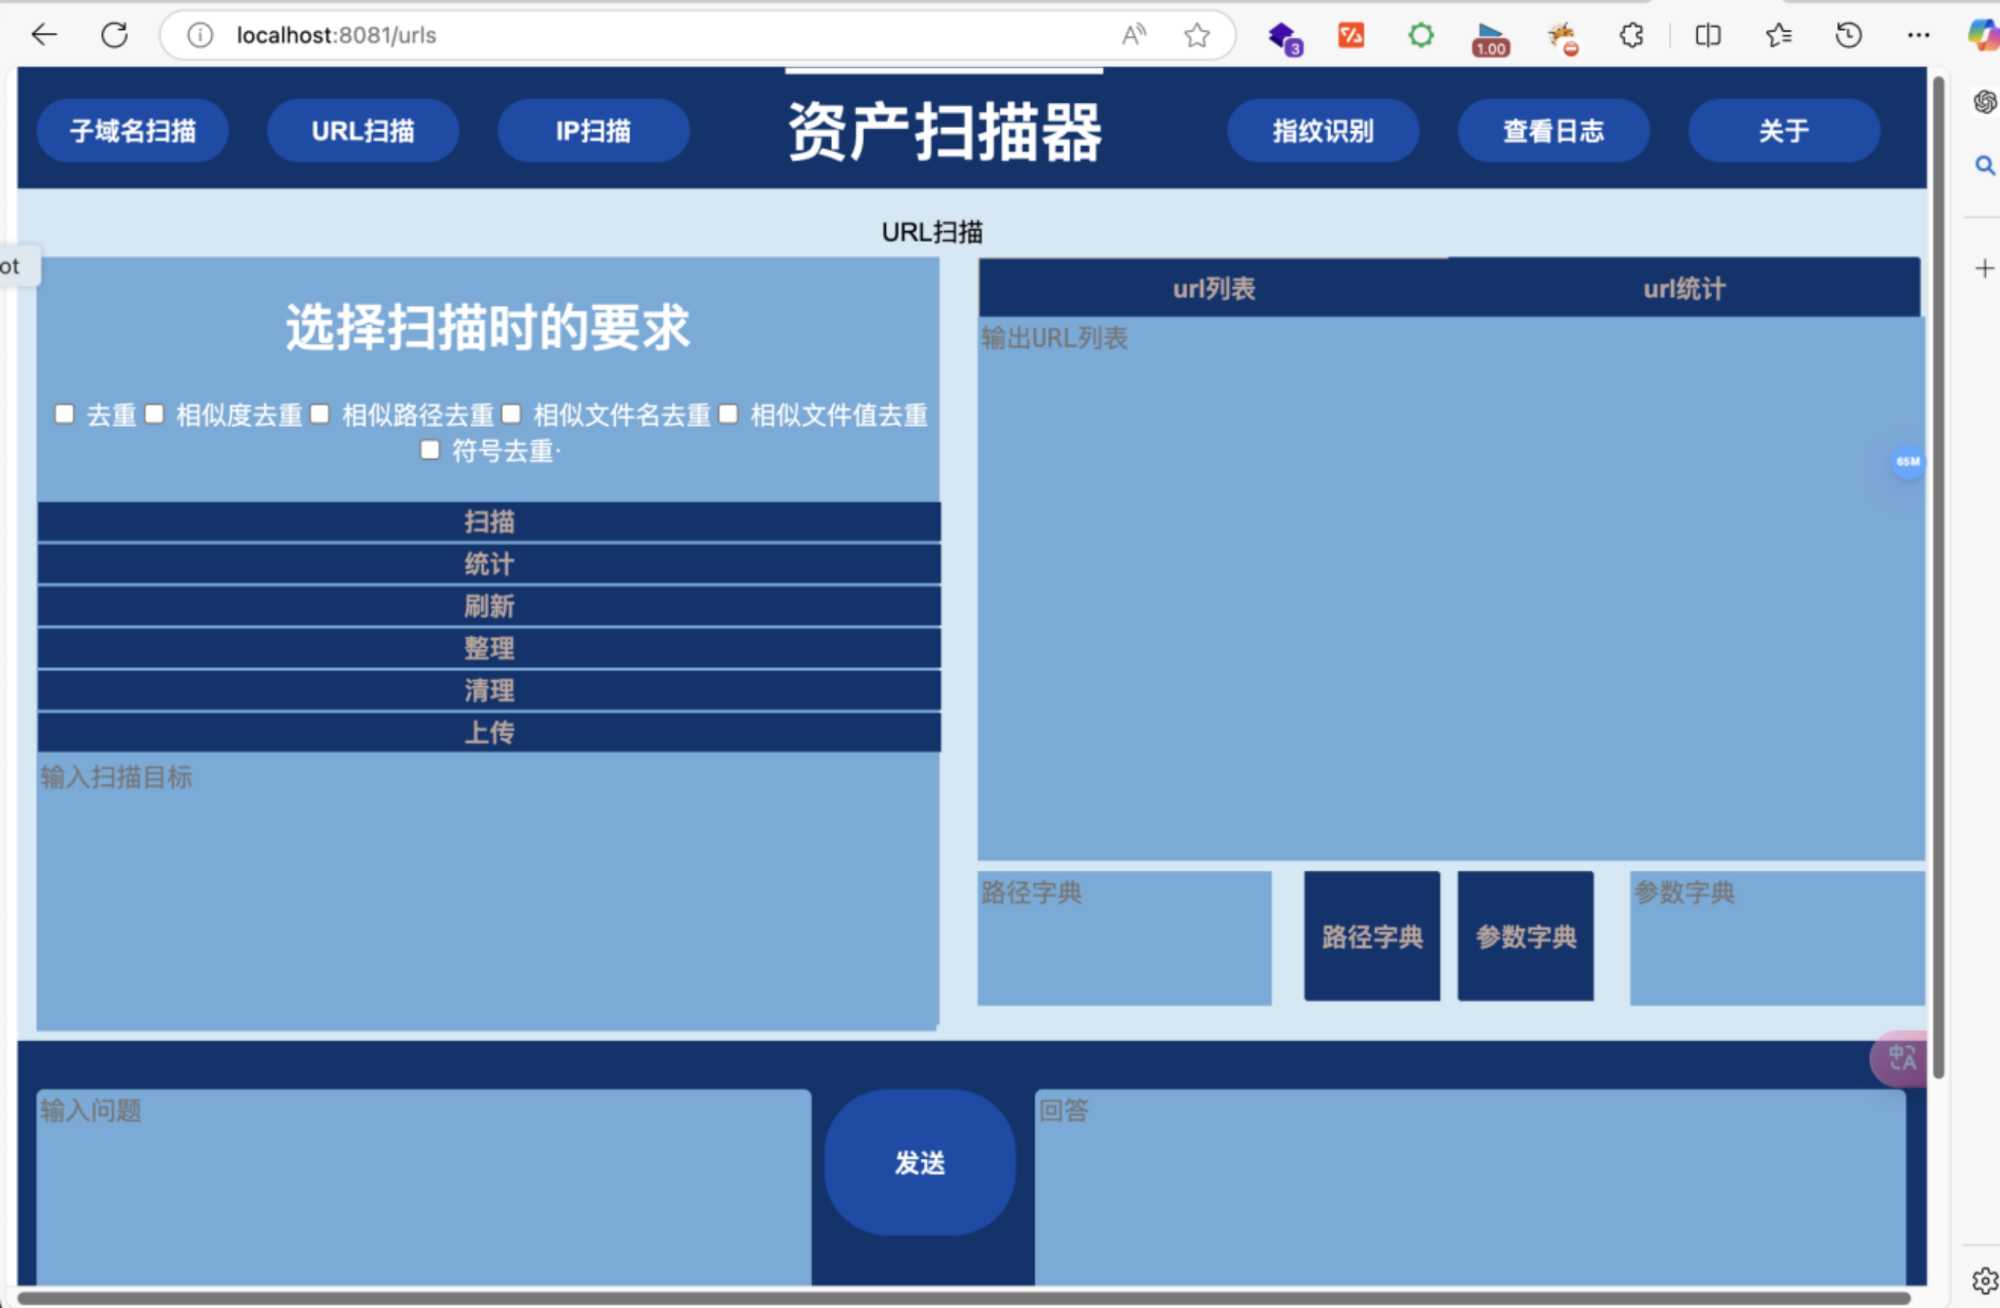Viewport: 2000px width, 1308px height.
Task: Open the sidebar search magnifier icon
Action: (1984, 165)
